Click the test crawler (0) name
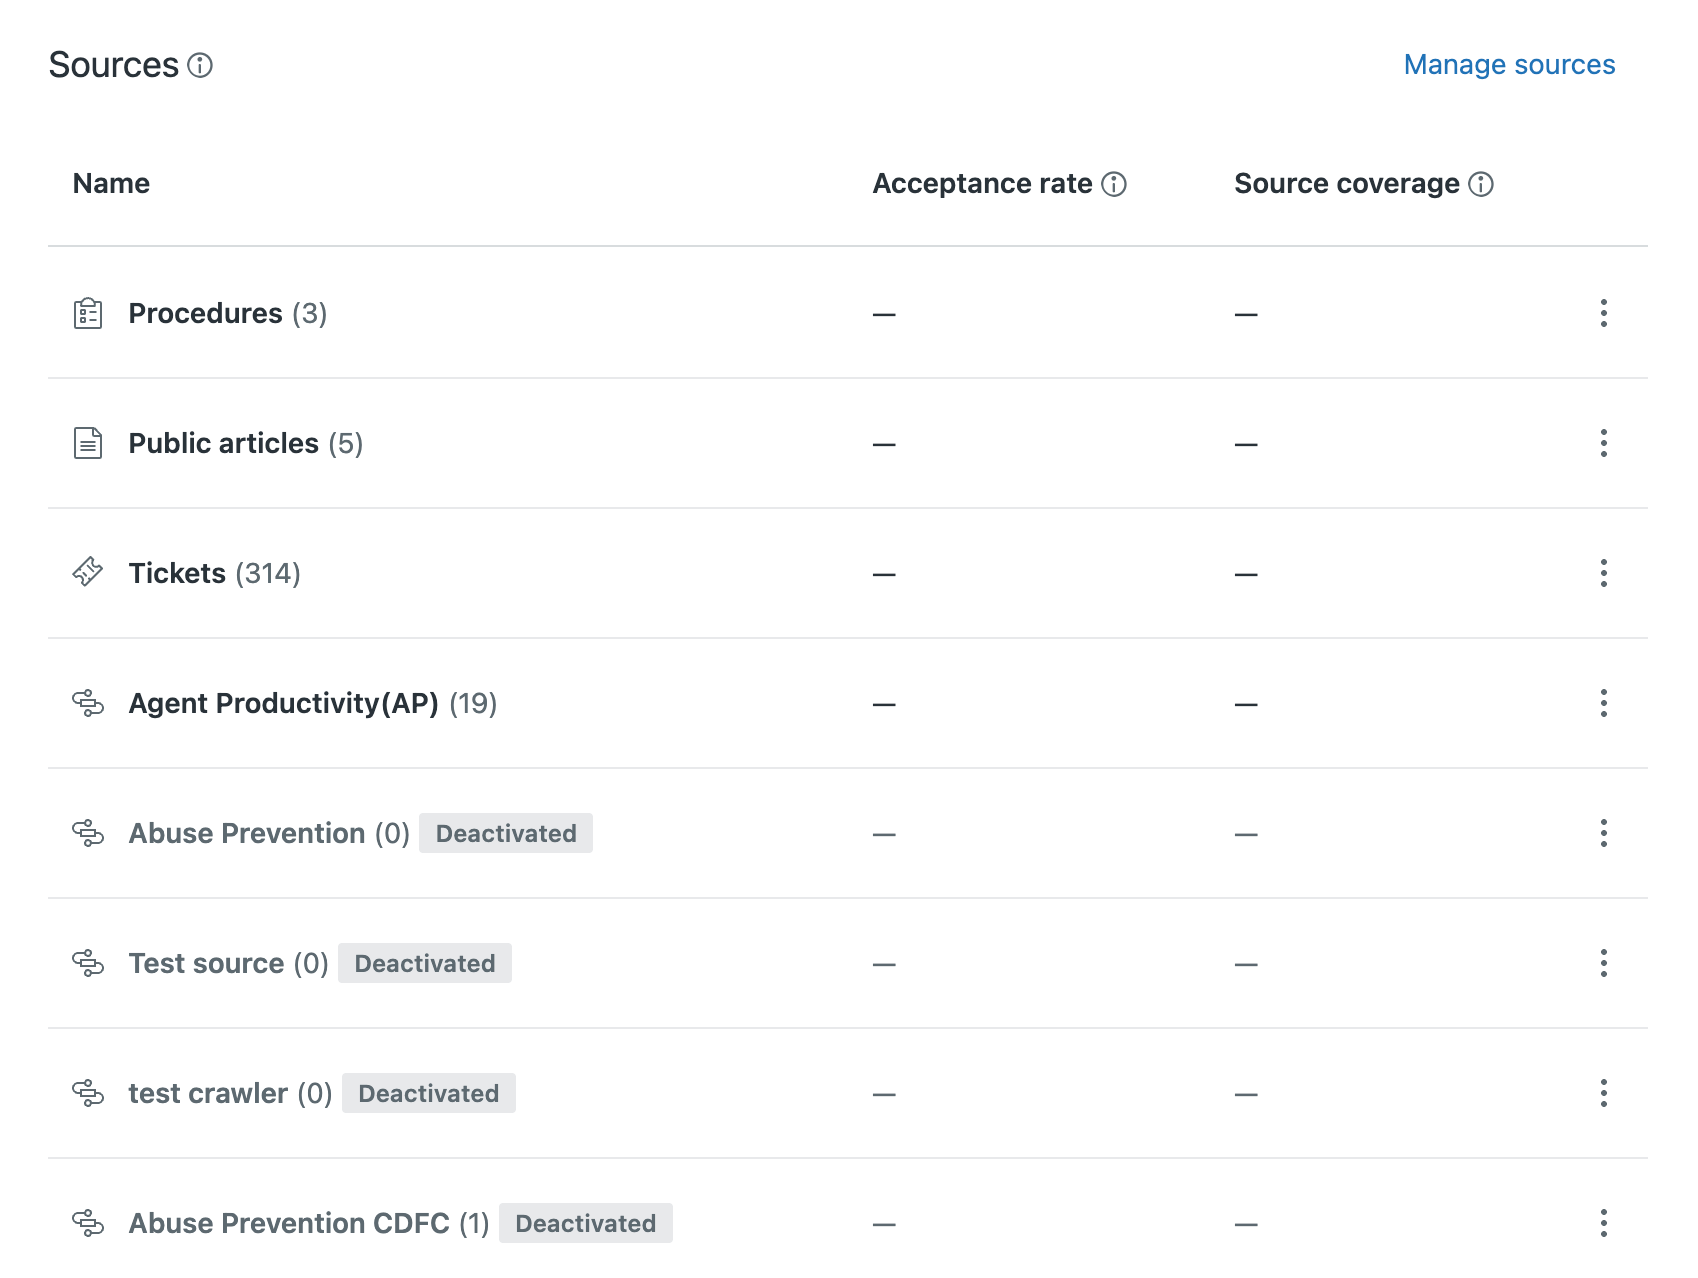The image size is (1698, 1278). click(231, 1094)
